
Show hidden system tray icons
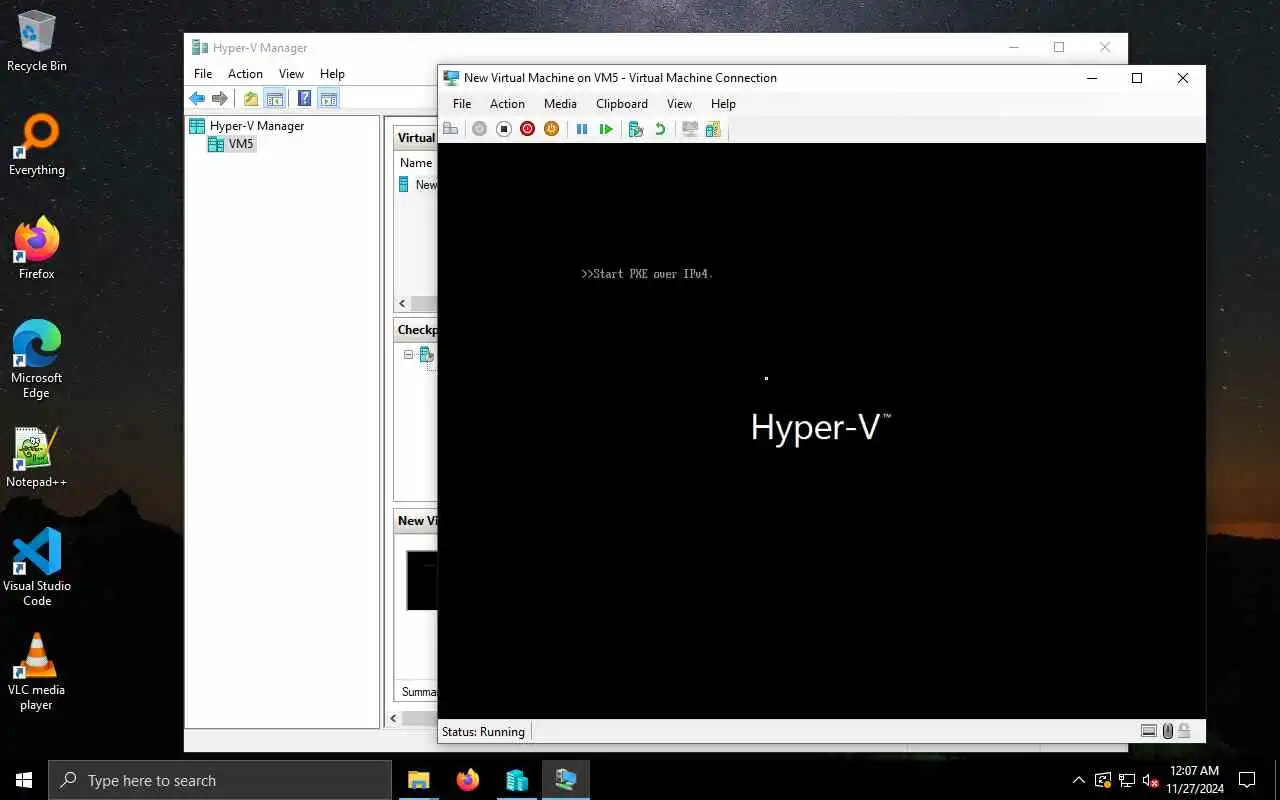click(x=1078, y=780)
